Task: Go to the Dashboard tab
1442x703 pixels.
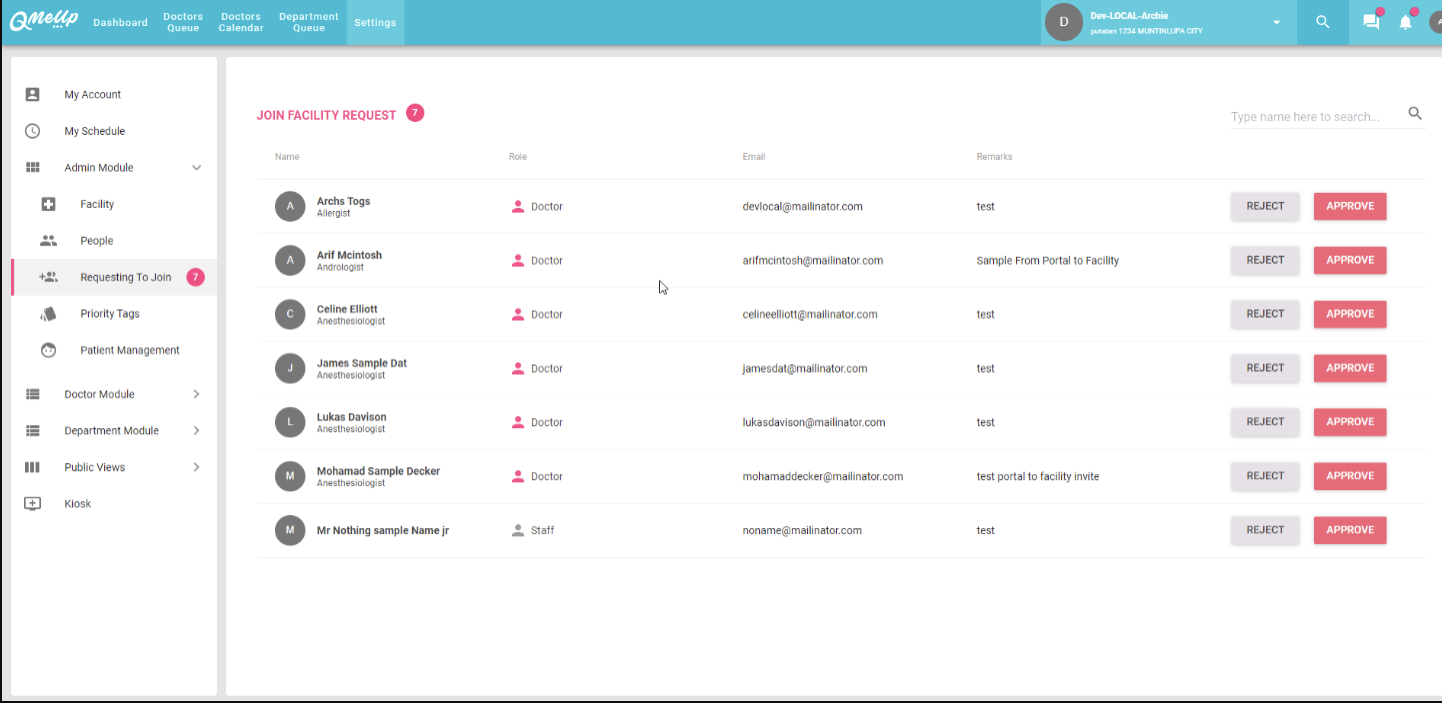Action: click(120, 22)
